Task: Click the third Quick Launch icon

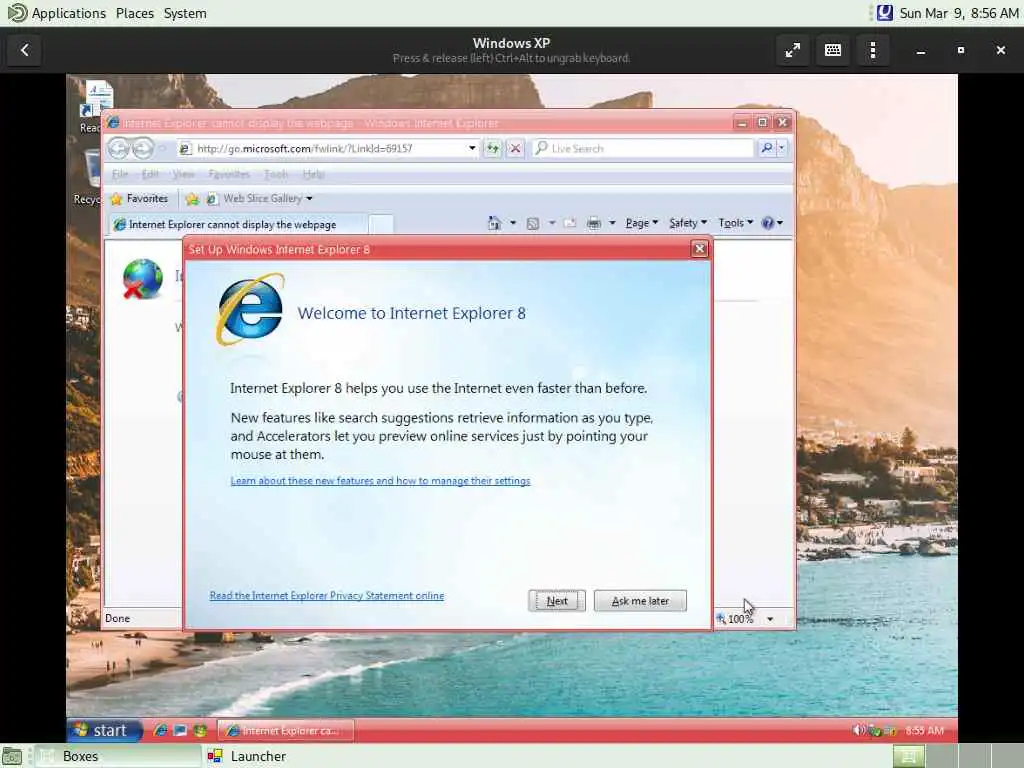Action: pos(200,730)
